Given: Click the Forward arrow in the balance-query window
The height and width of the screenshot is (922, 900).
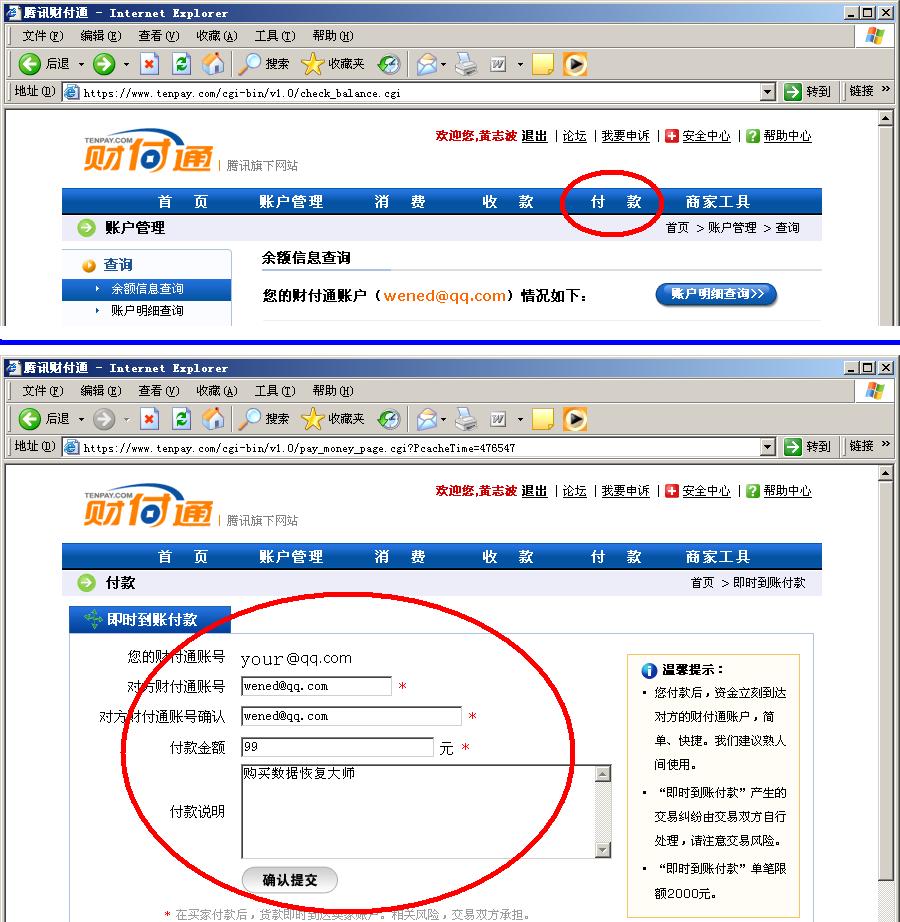Looking at the screenshot, I should click(x=104, y=64).
